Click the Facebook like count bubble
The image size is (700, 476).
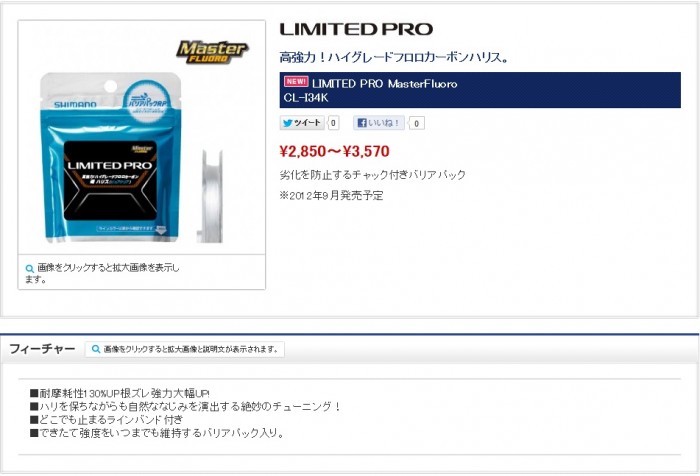(x=416, y=123)
